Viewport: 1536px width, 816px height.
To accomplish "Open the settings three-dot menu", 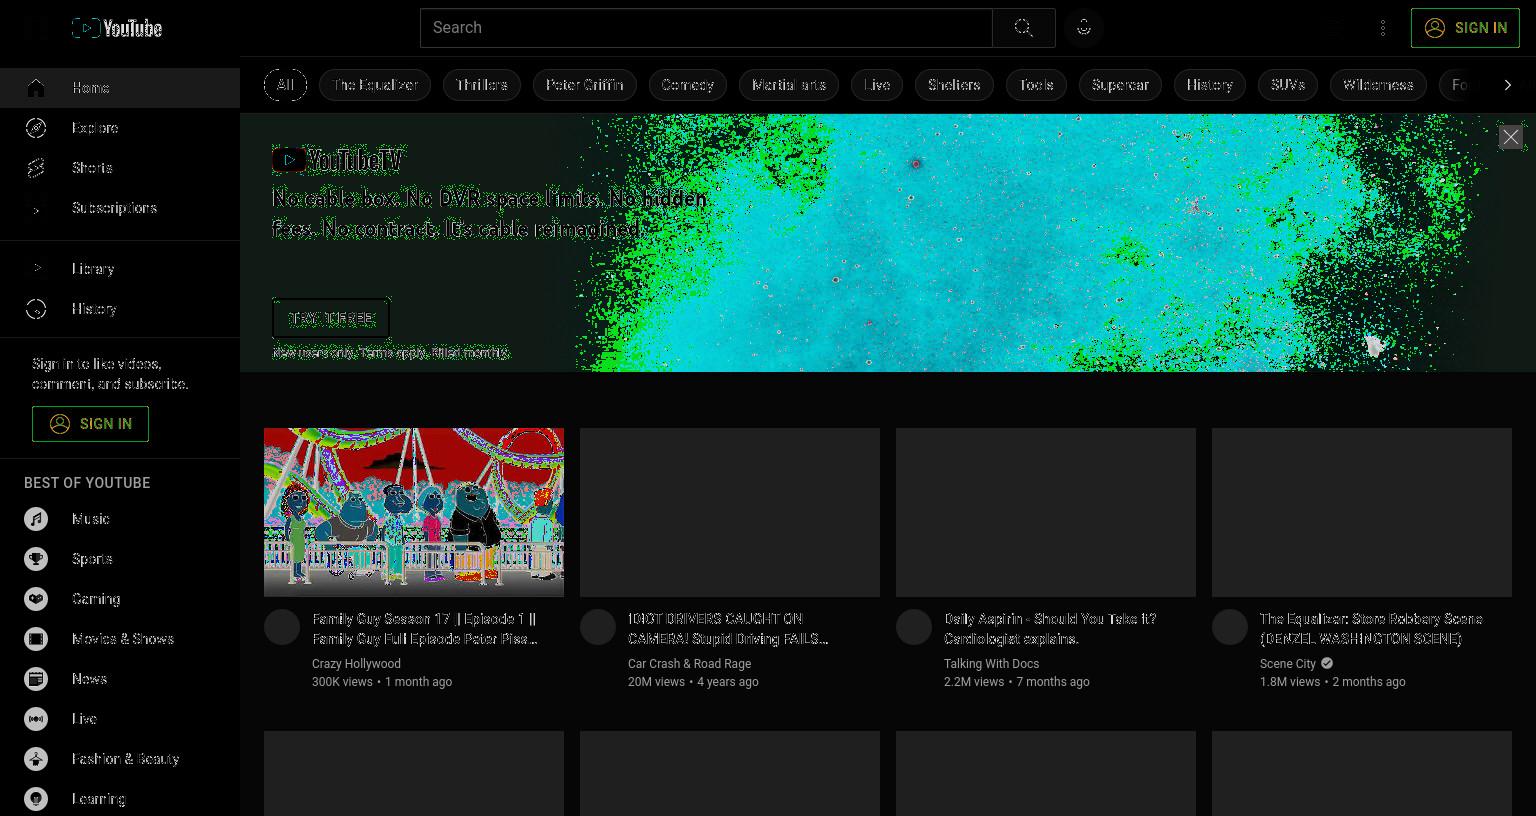I will pyautogui.click(x=1383, y=28).
